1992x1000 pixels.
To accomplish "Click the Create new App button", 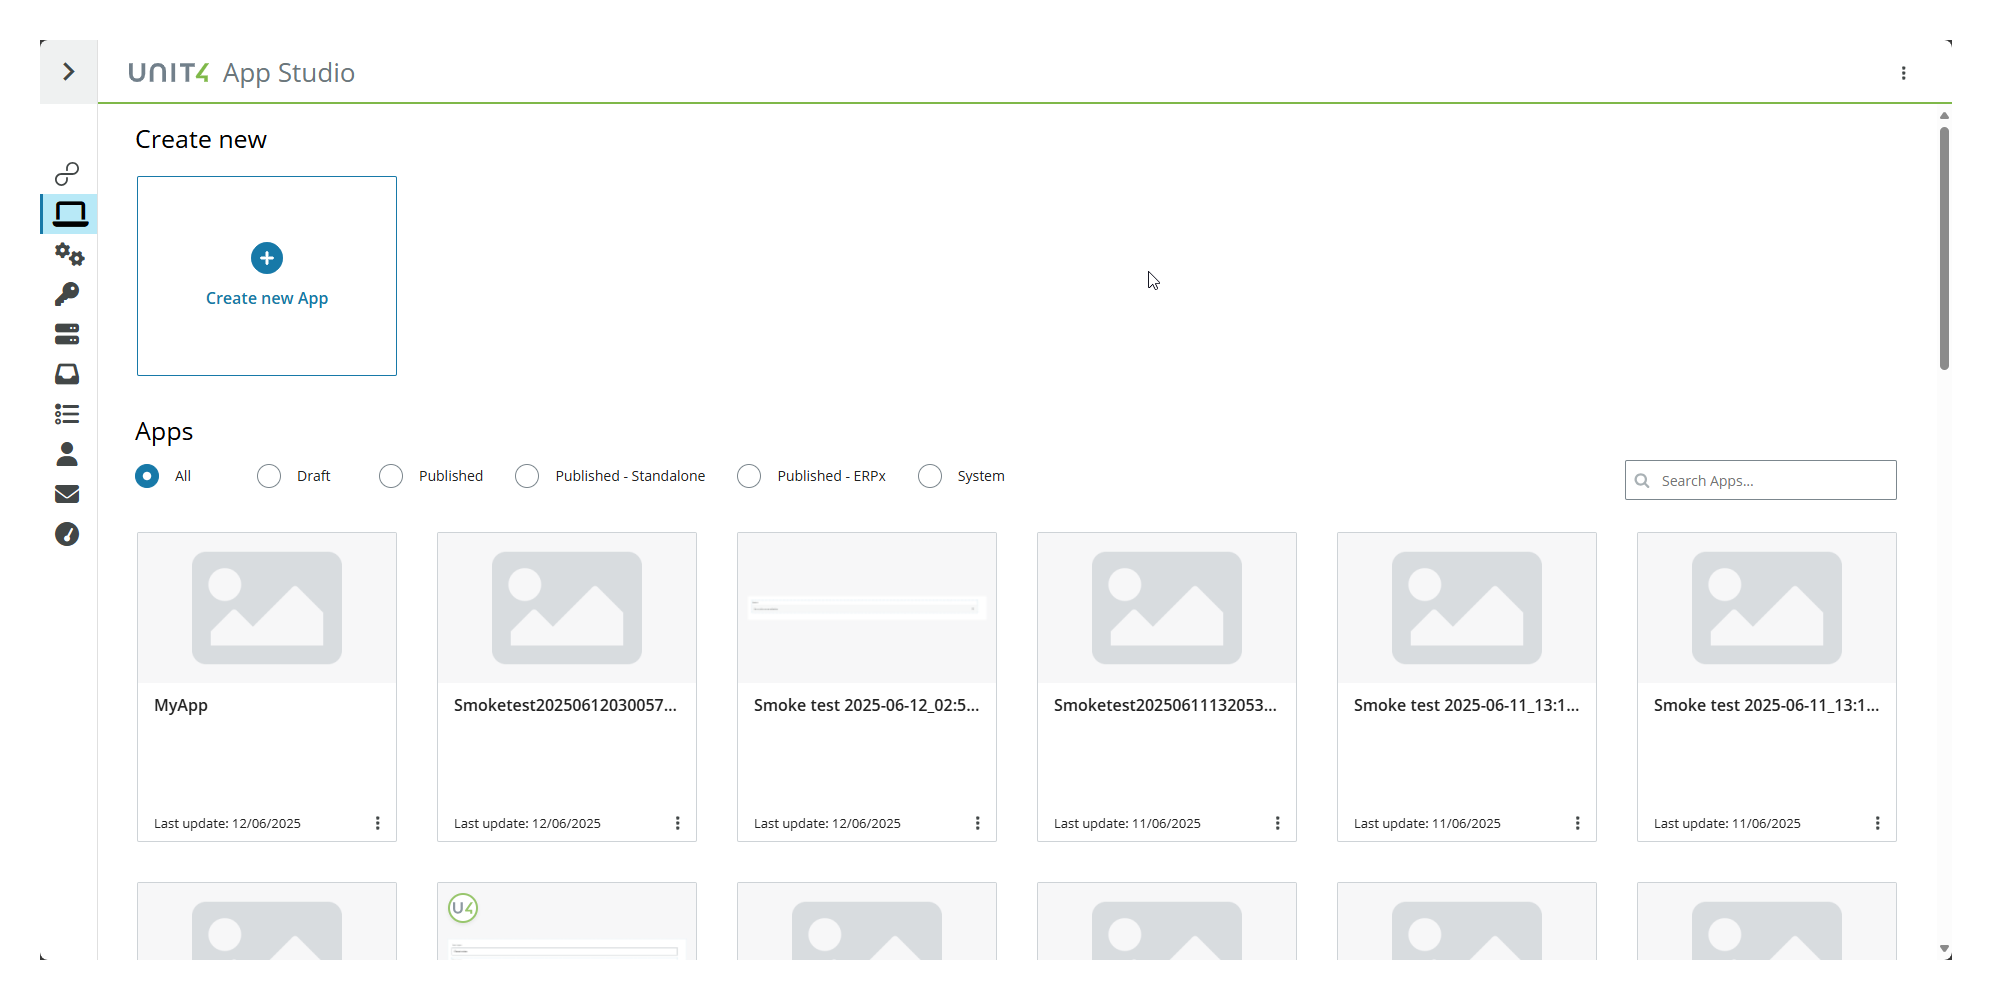I will (x=266, y=276).
